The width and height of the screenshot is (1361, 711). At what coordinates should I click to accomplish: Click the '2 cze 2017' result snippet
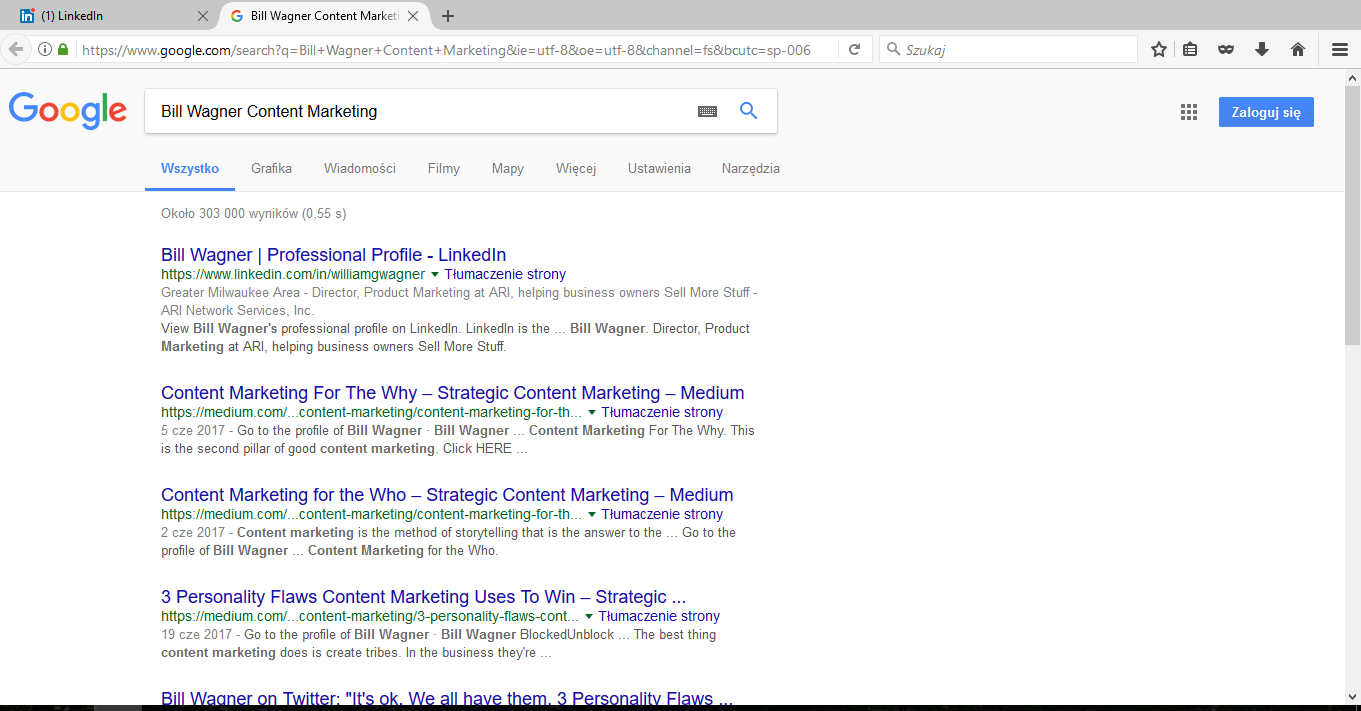click(x=448, y=542)
